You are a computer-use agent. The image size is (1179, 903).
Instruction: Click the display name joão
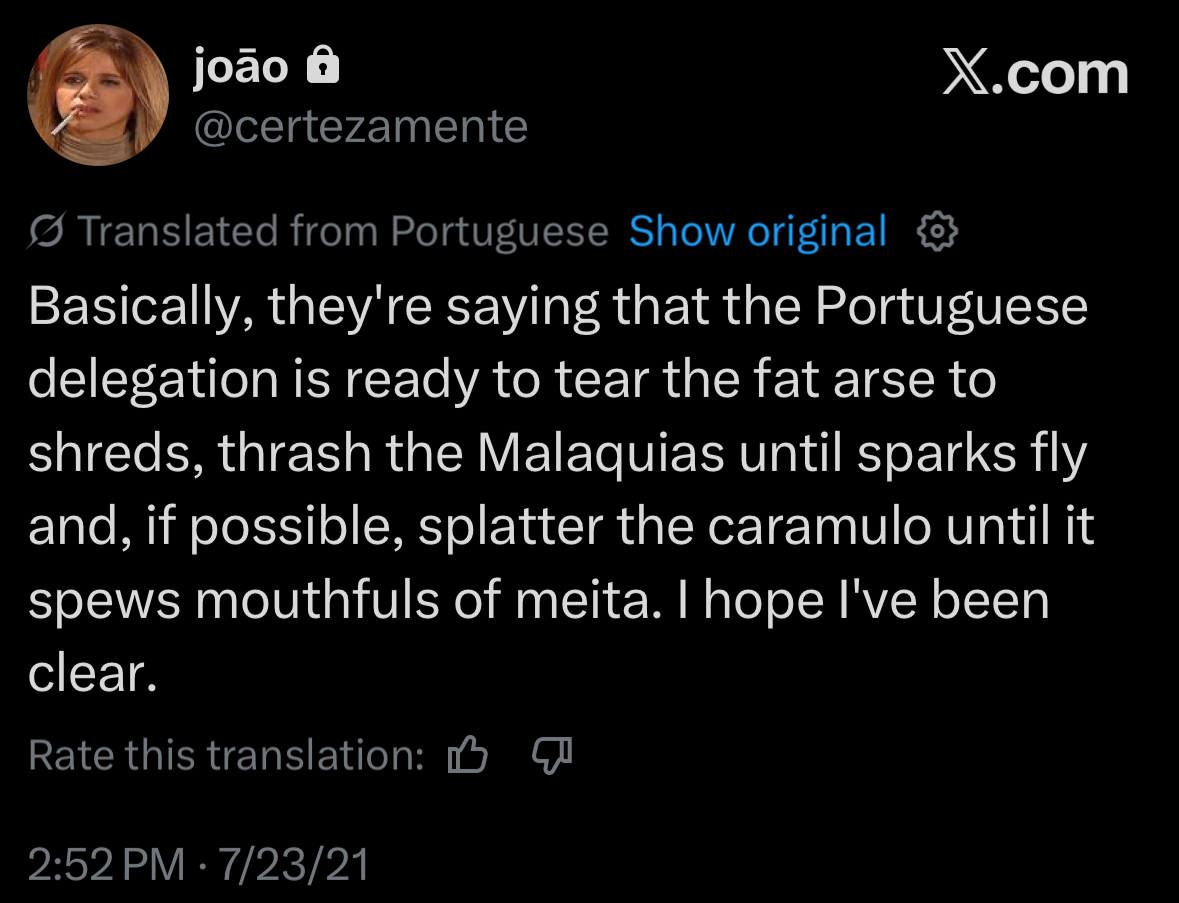pos(241,67)
